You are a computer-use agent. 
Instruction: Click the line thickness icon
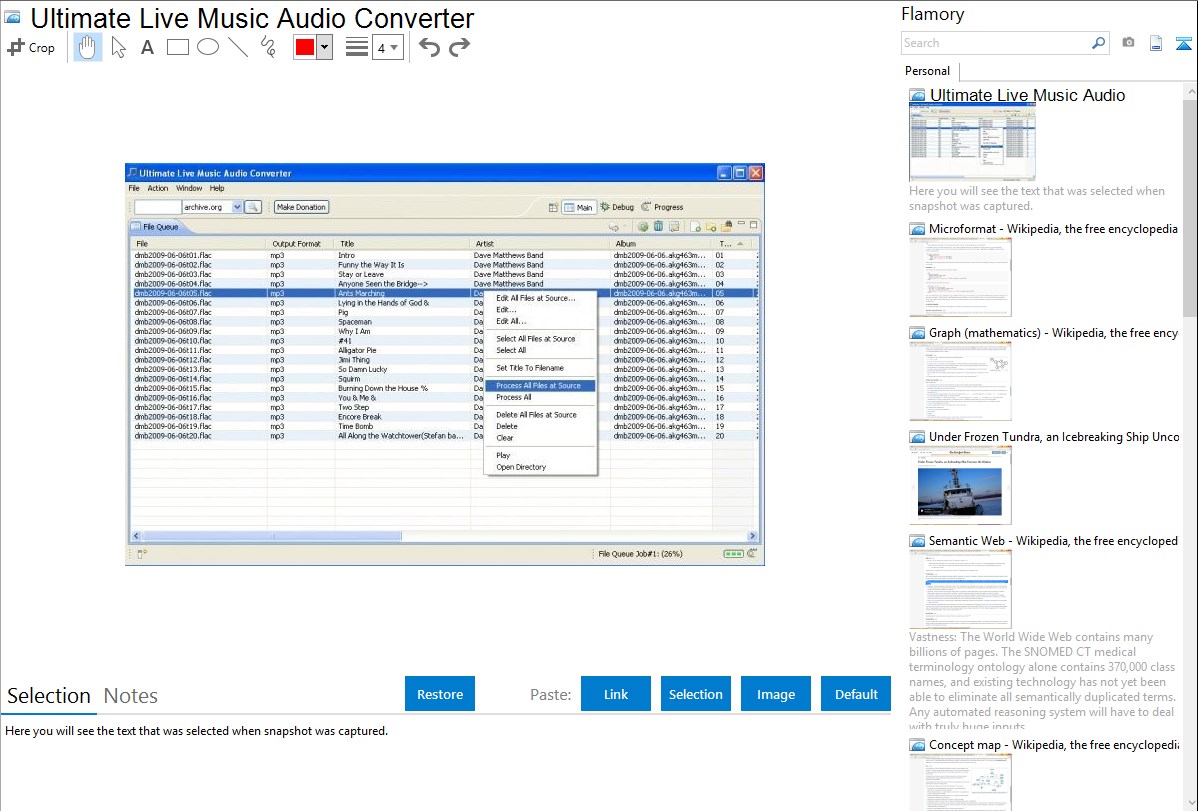356,47
